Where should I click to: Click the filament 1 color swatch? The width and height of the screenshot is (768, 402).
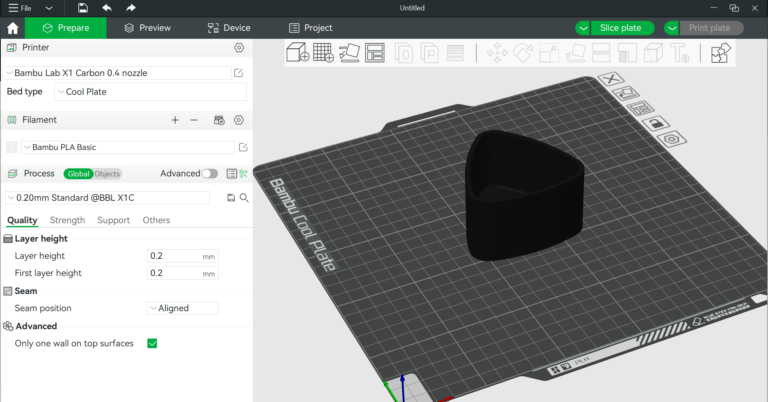pyautogui.click(x=12, y=147)
